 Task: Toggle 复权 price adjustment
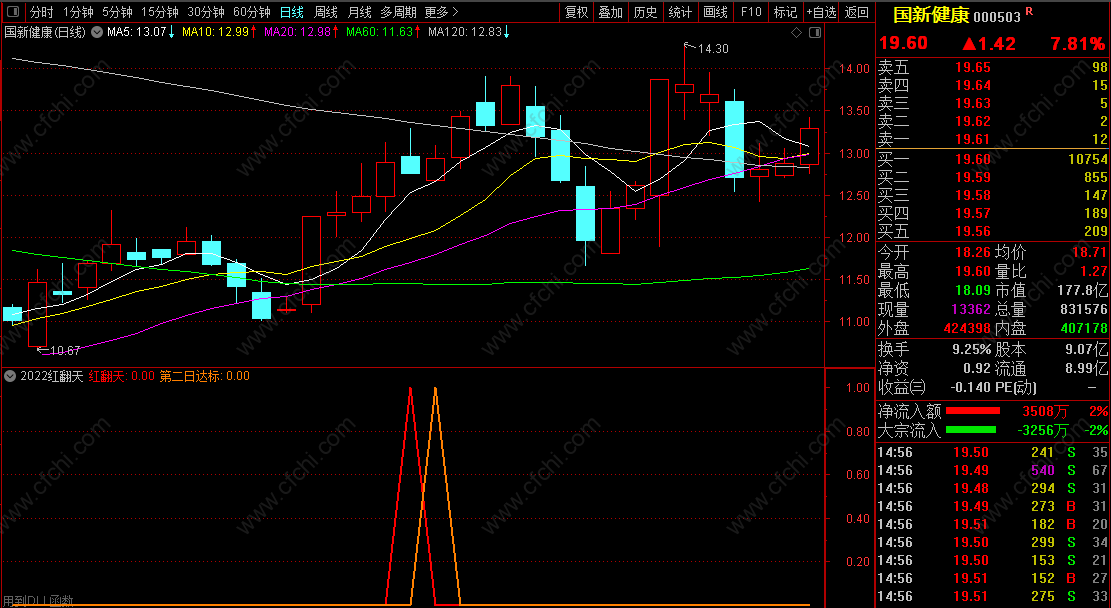tap(577, 12)
